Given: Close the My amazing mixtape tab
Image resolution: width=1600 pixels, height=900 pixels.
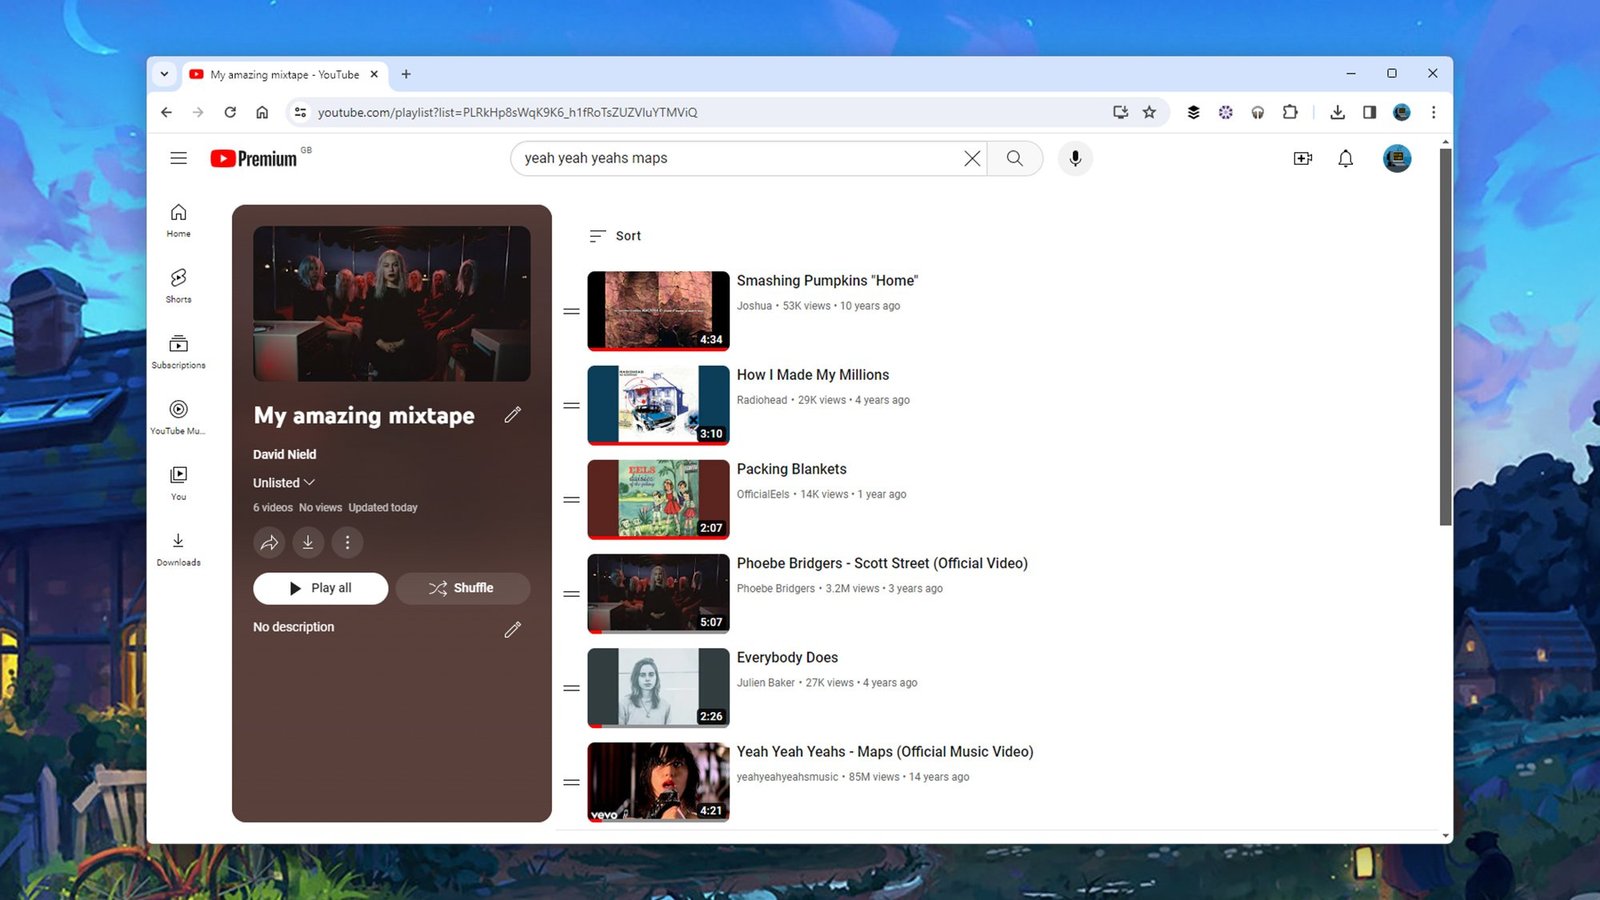Looking at the screenshot, I should (x=374, y=74).
